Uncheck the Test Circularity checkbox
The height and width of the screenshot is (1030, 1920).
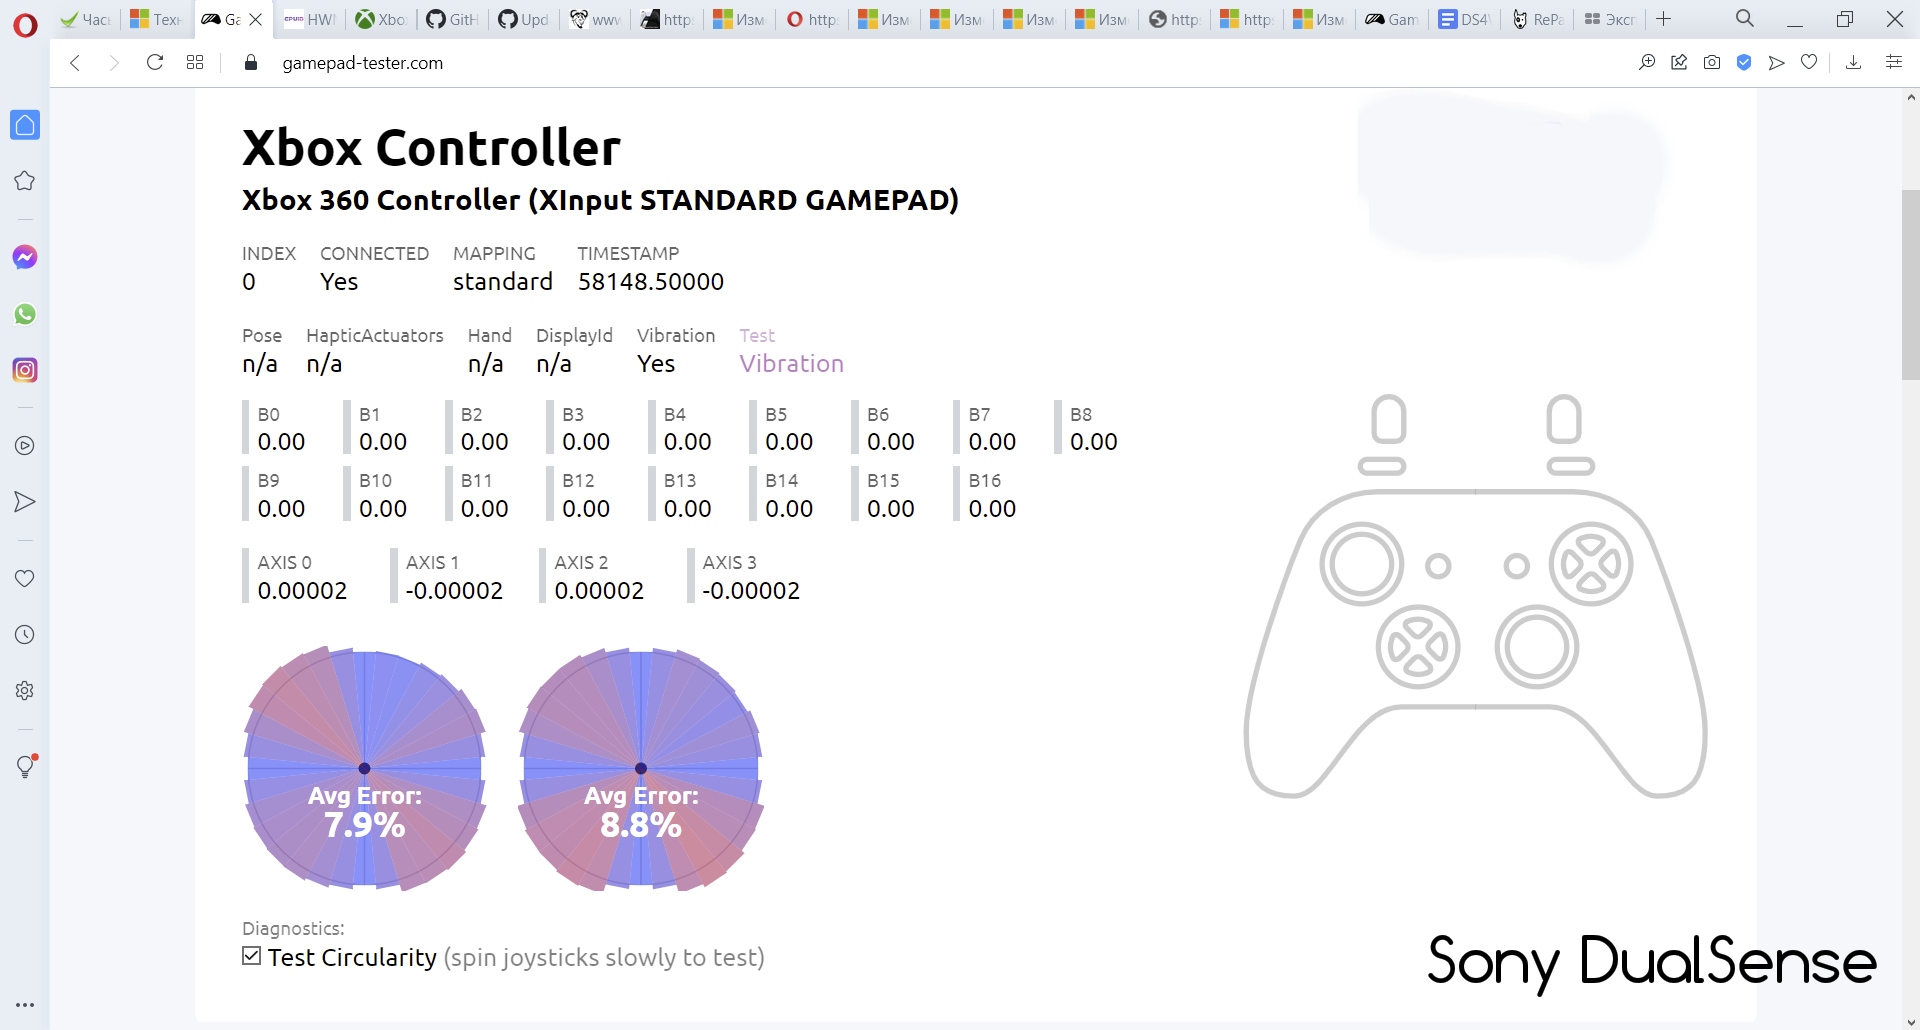(252, 956)
